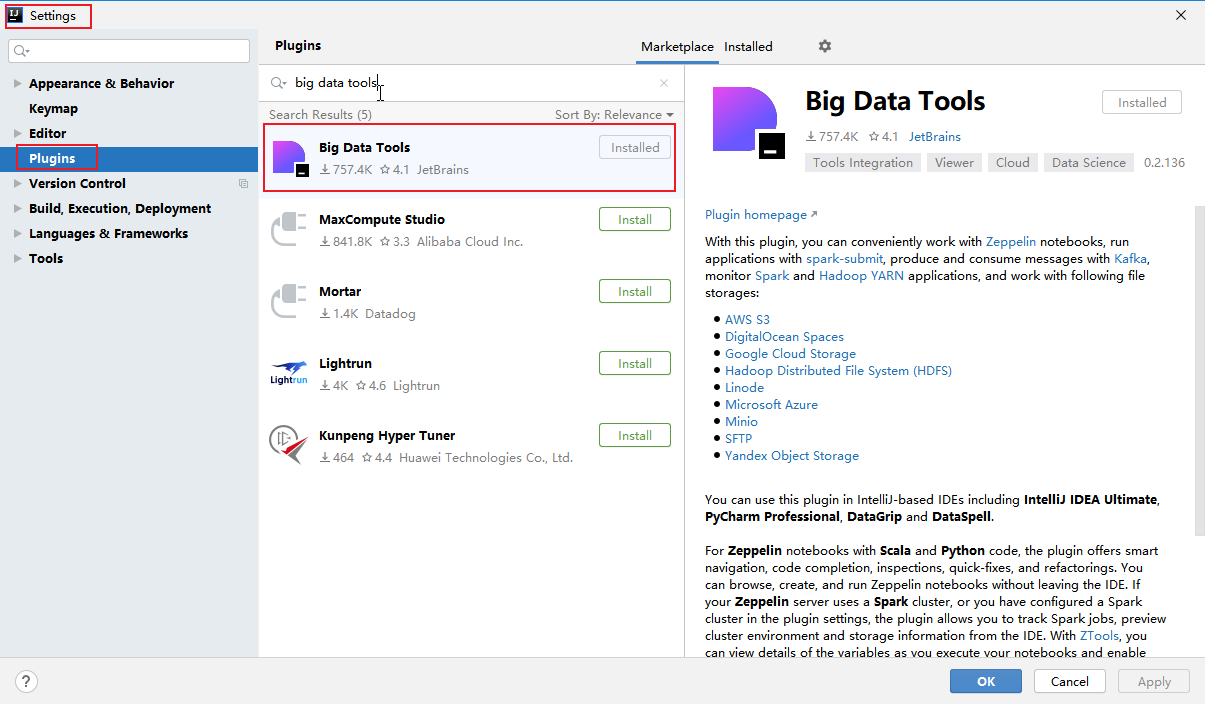Click the MaxCompute Studio plug icon

[290, 230]
